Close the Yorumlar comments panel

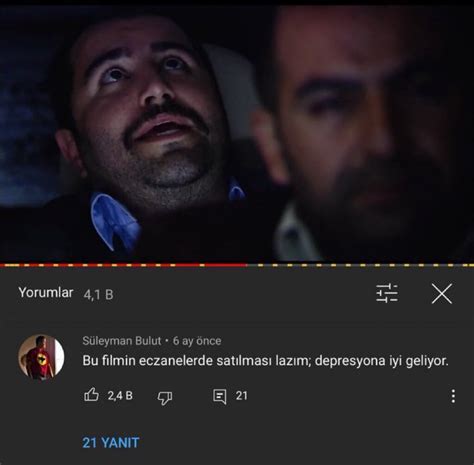click(x=442, y=294)
